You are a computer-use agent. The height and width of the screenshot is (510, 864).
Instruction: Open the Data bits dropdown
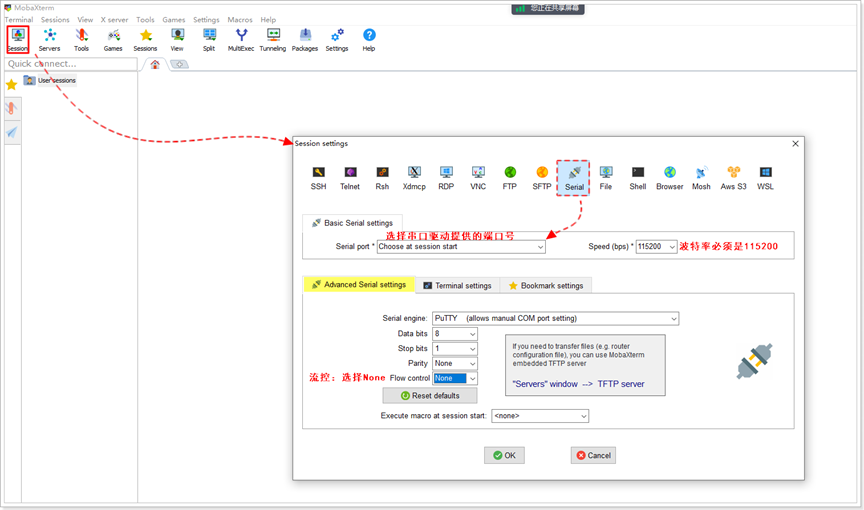pyautogui.click(x=455, y=334)
